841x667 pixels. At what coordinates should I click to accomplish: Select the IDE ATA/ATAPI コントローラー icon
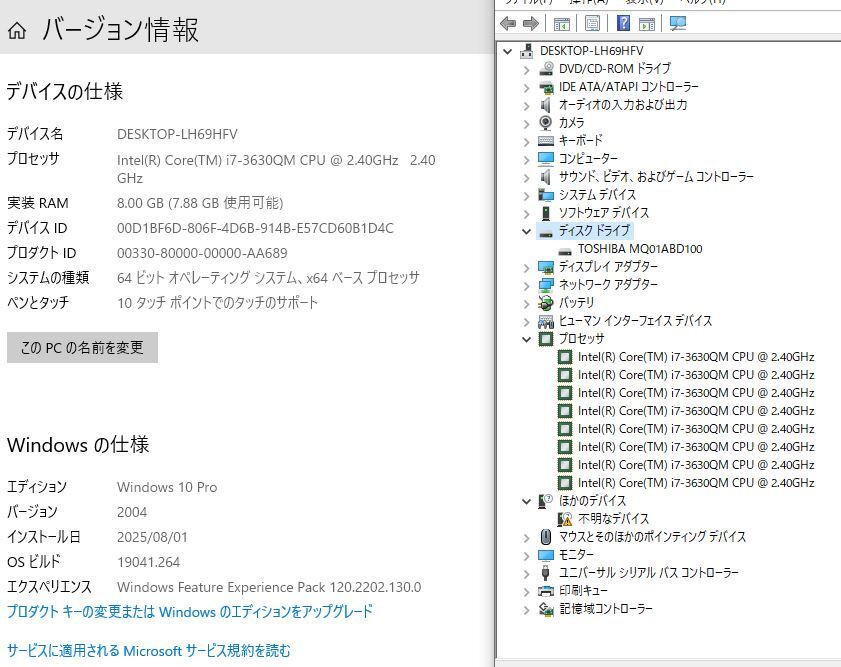(x=546, y=87)
